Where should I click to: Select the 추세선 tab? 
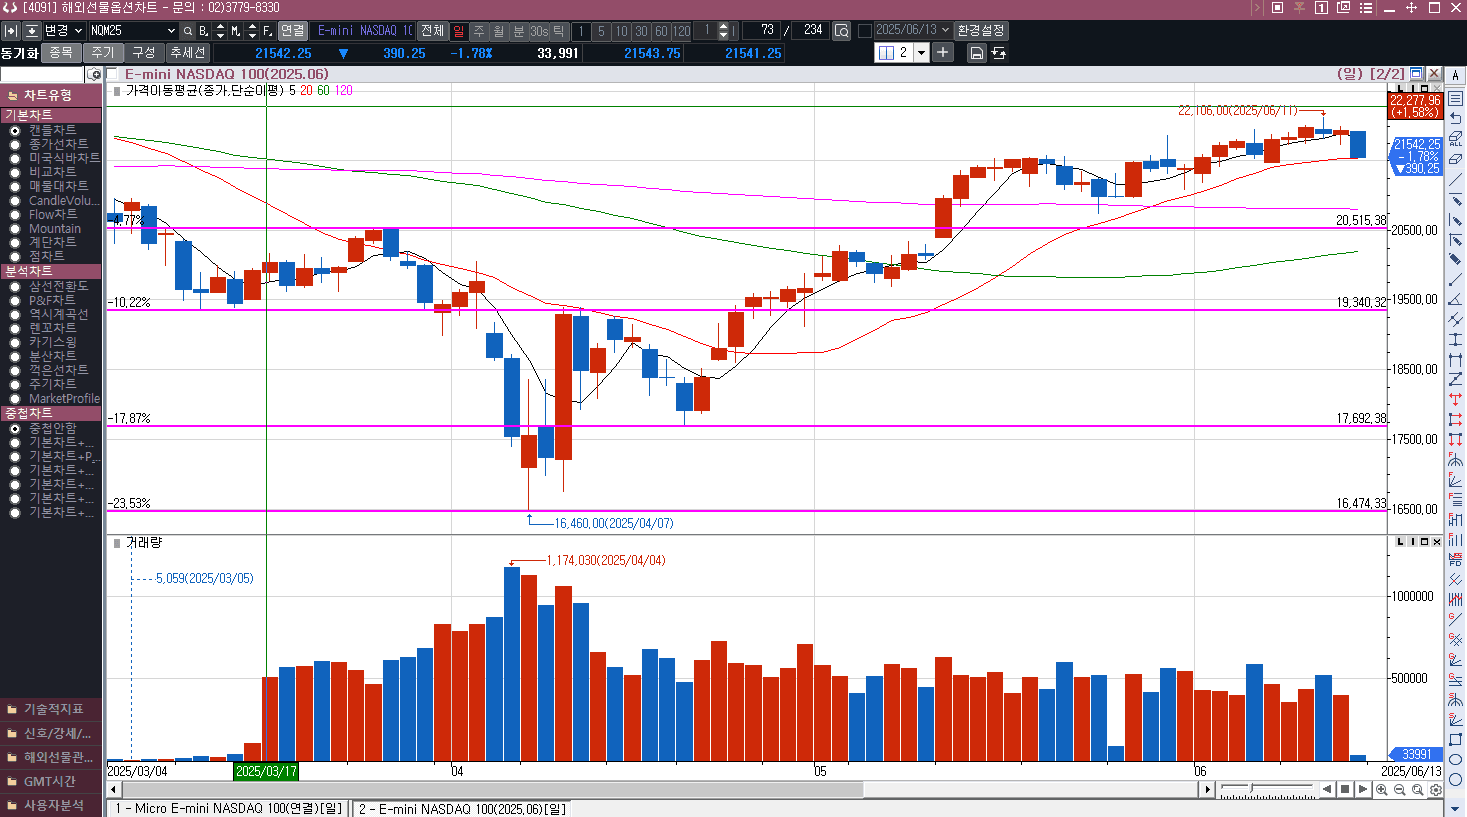187,53
